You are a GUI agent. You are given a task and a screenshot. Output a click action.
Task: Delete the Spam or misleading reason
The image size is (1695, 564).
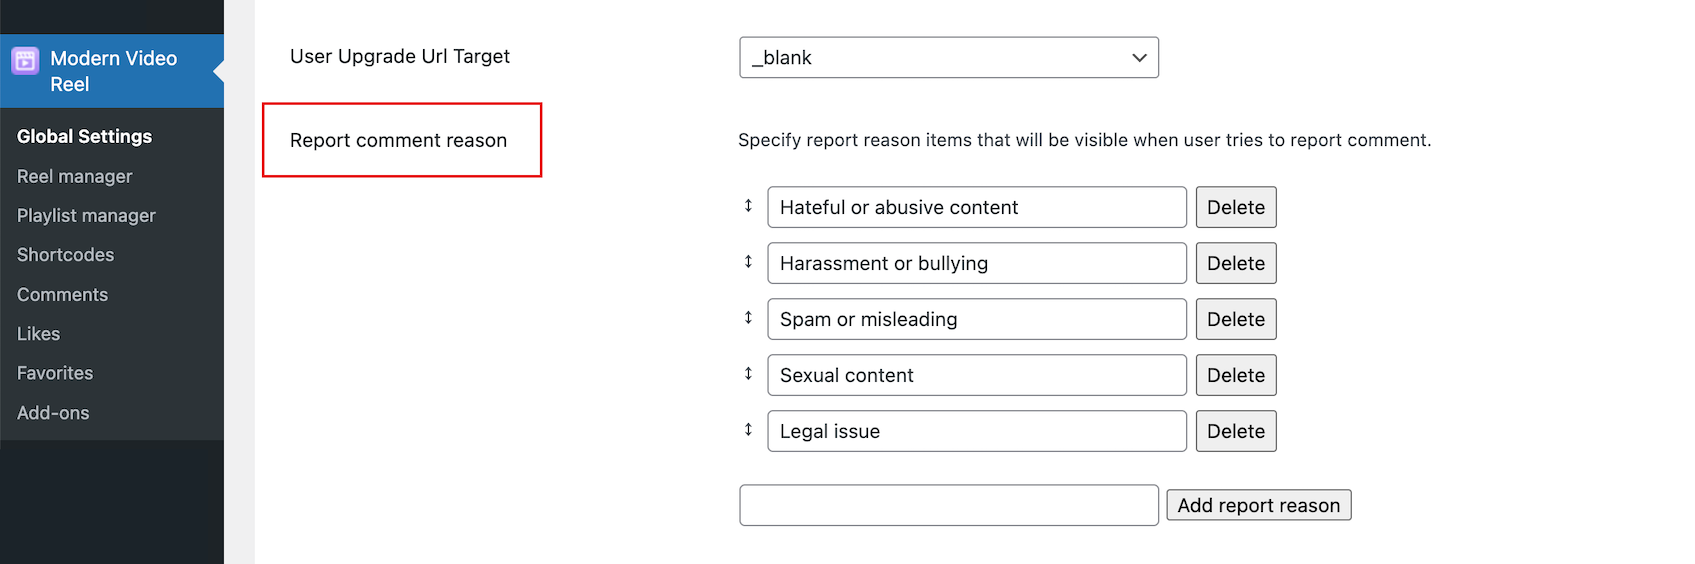coord(1235,320)
